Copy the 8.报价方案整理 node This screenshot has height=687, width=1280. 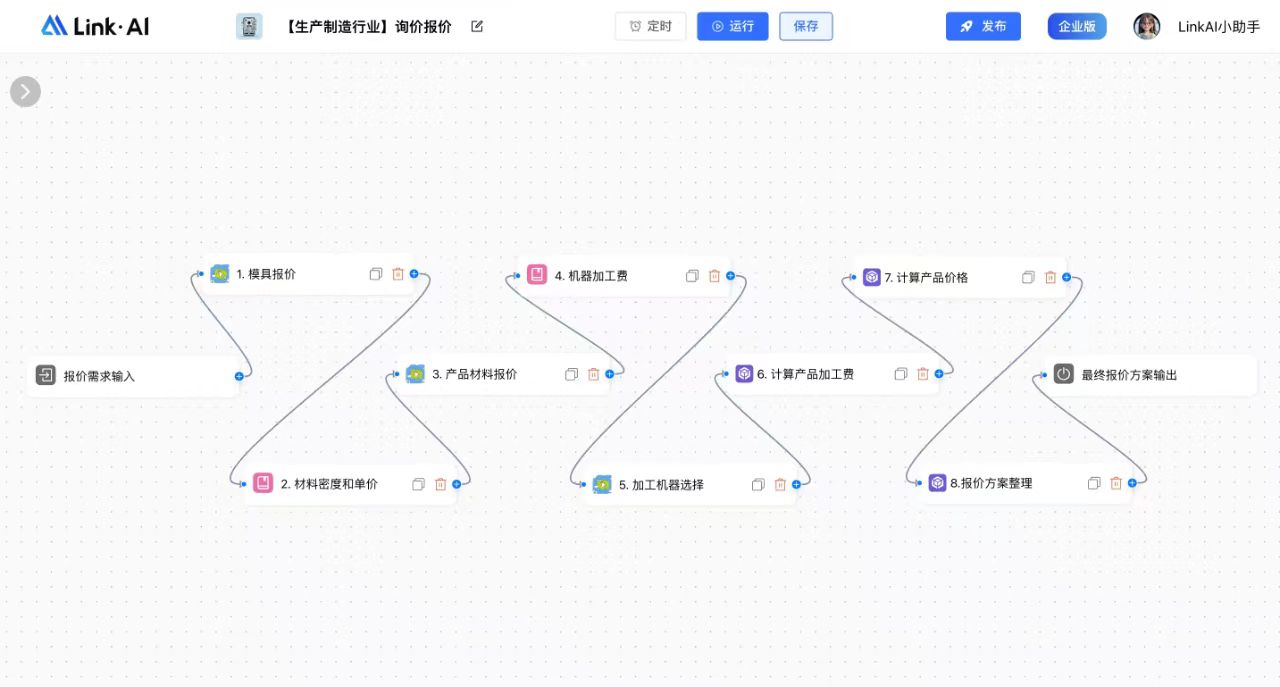coord(1094,483)
